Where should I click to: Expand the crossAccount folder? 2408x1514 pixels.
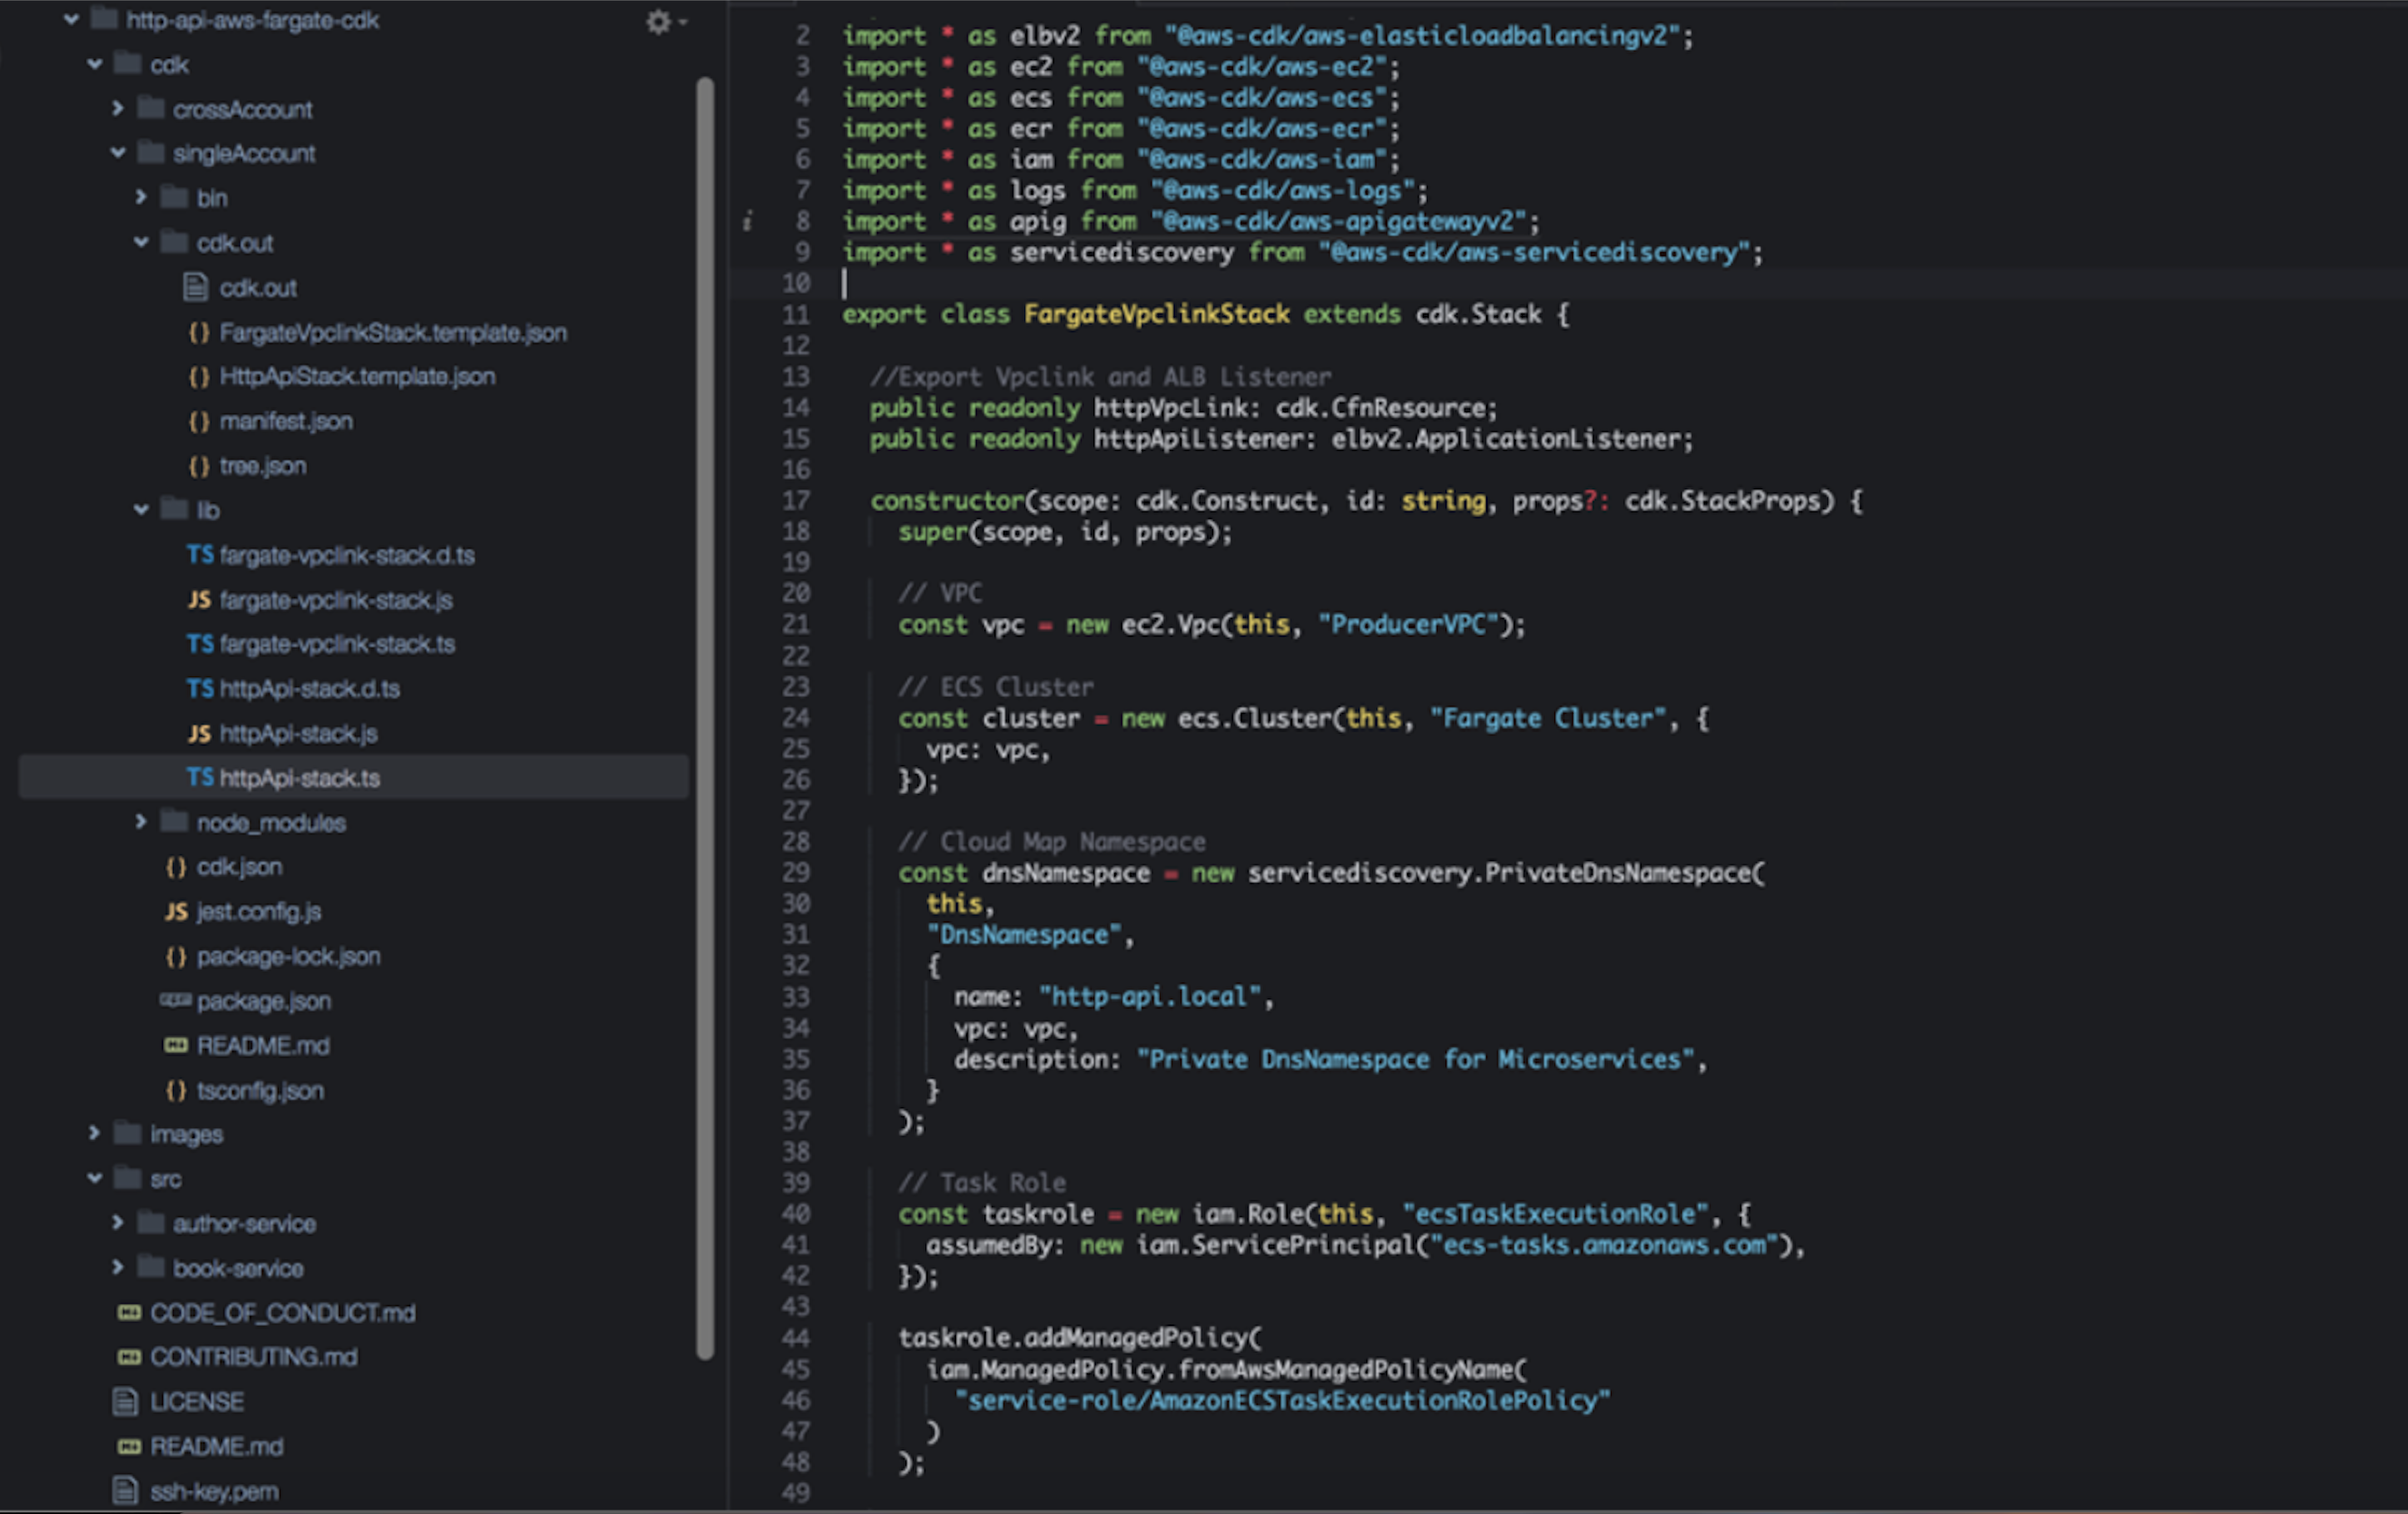(118, 108)
